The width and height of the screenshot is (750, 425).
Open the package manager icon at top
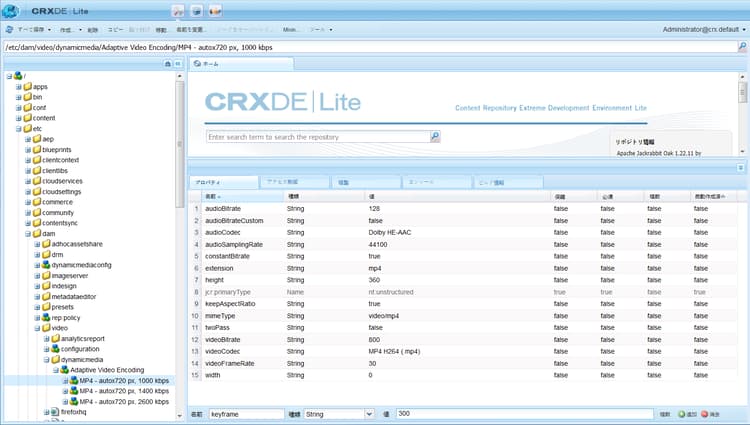pos(197,11)
